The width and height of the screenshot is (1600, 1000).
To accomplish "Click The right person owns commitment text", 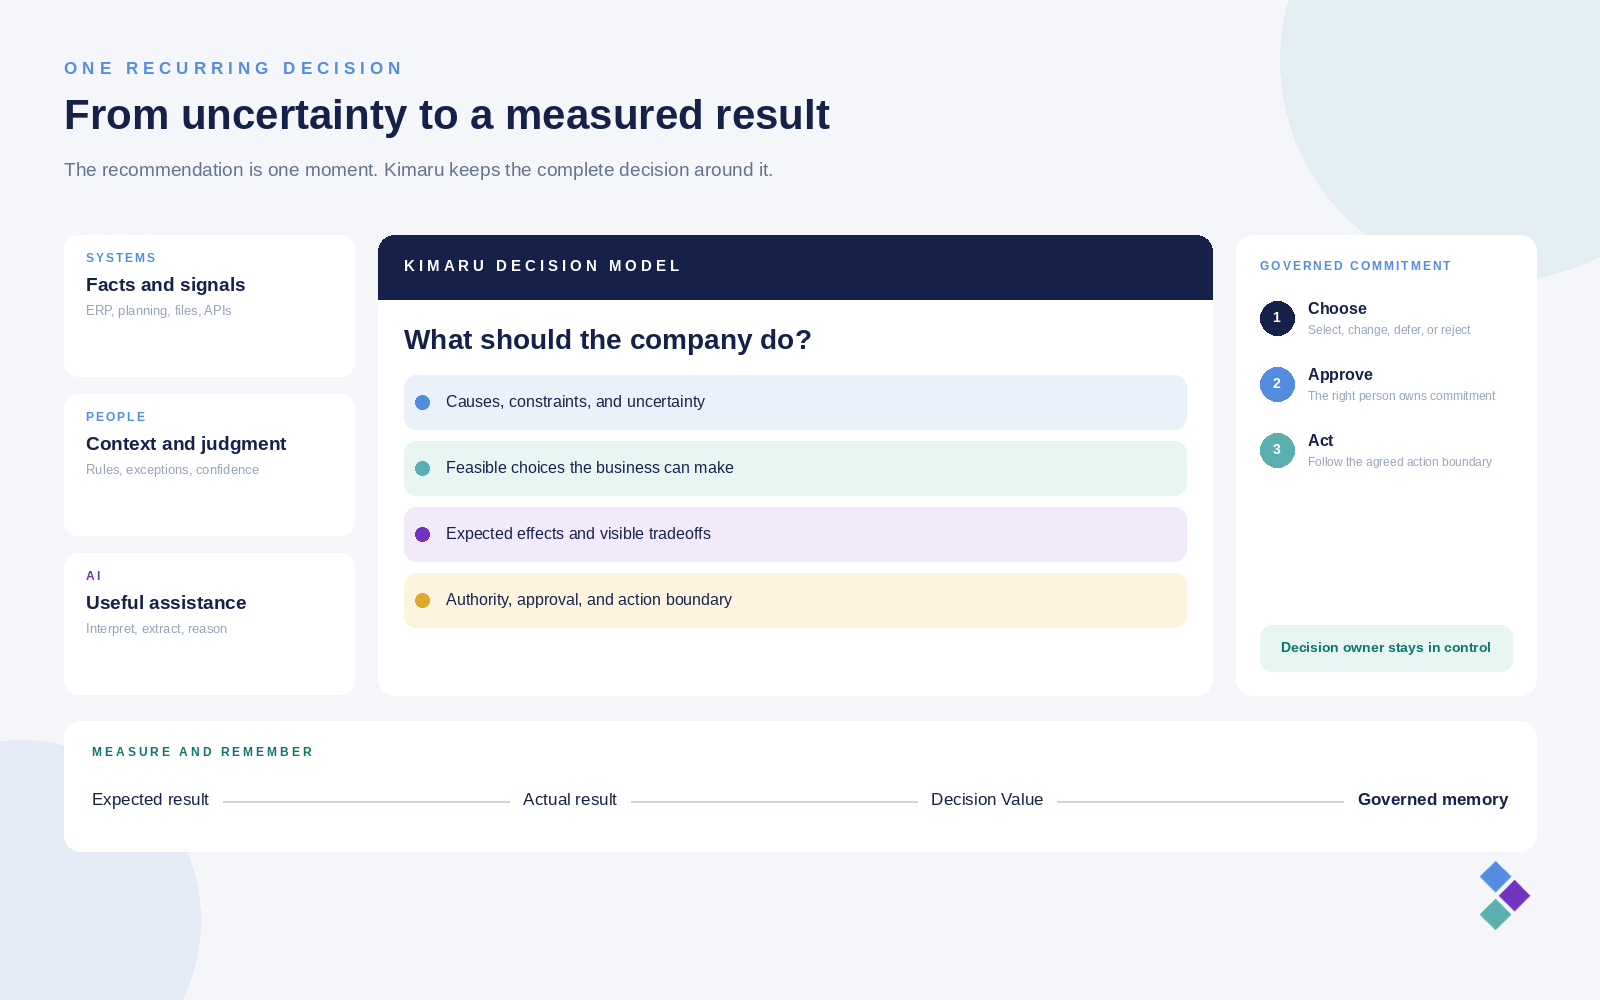I will (1401, 396).
